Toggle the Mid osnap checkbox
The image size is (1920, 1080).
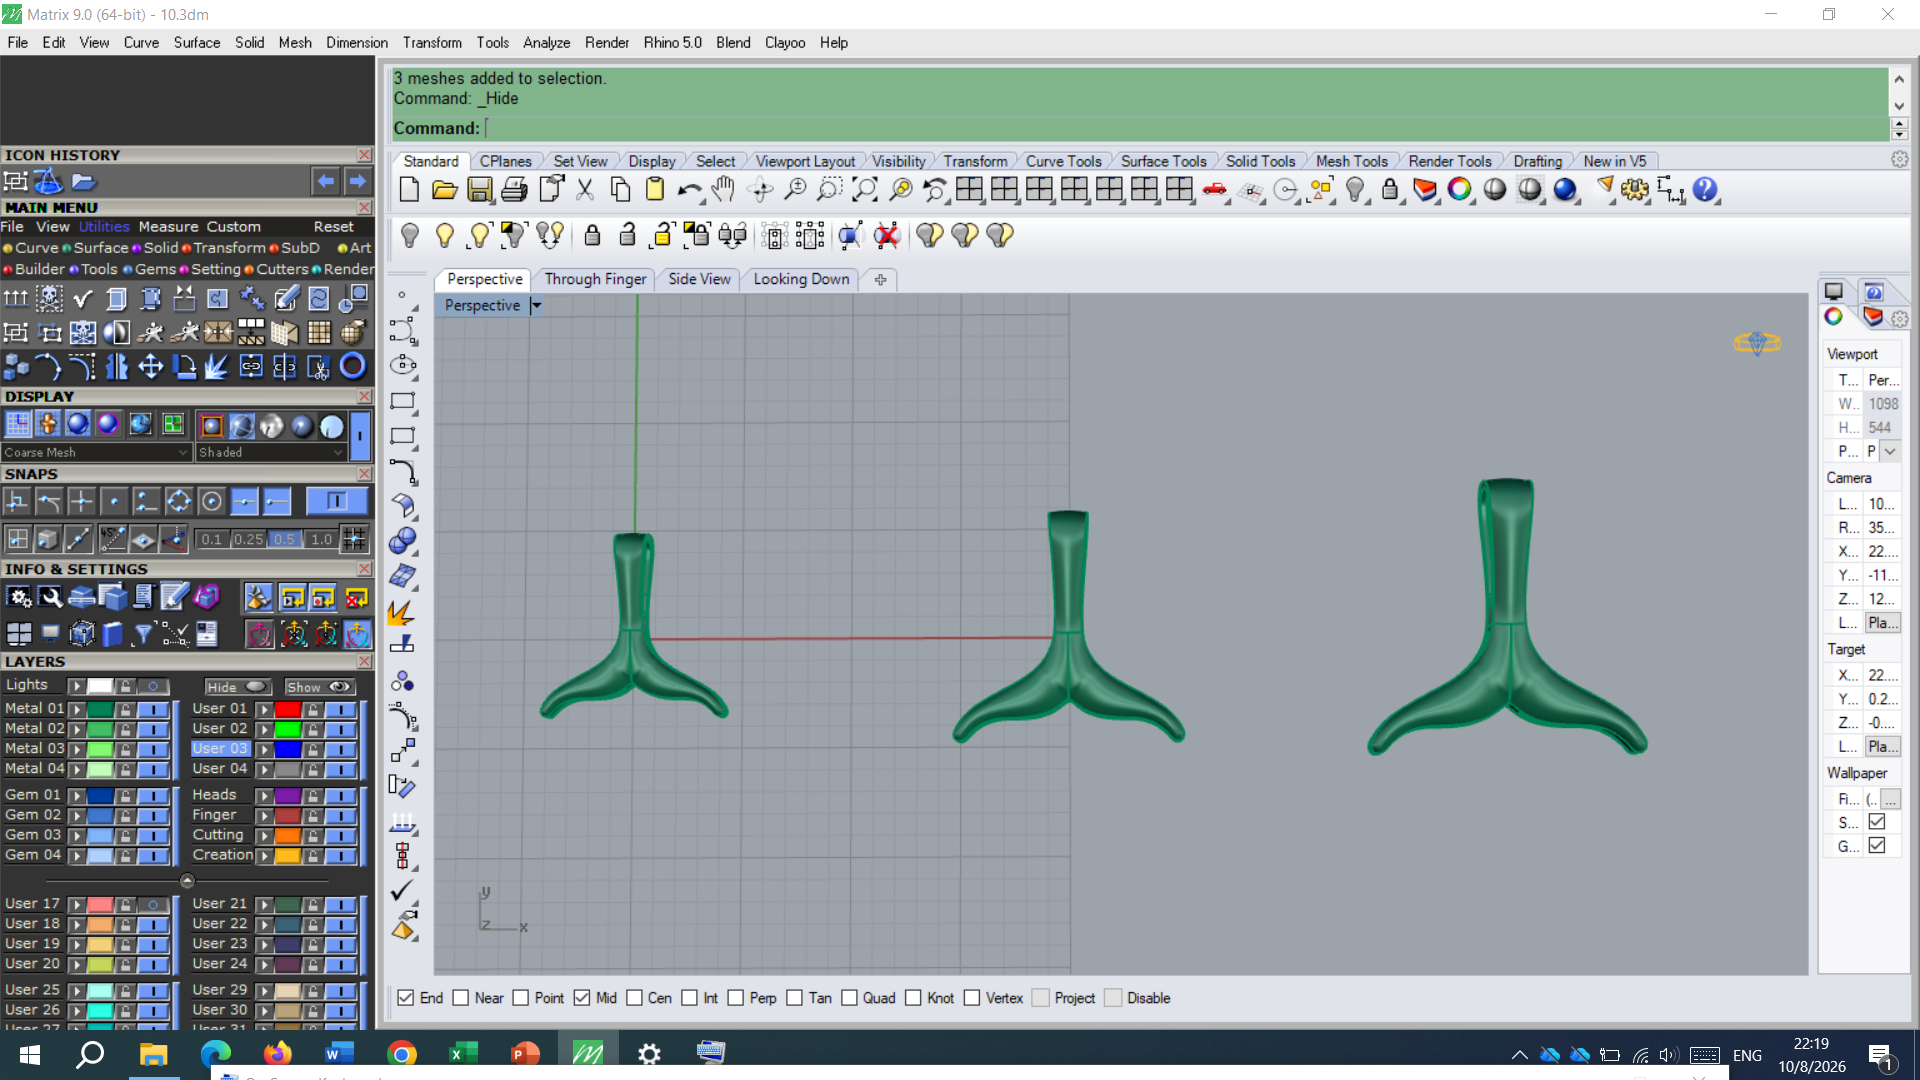tap(582, 998)
